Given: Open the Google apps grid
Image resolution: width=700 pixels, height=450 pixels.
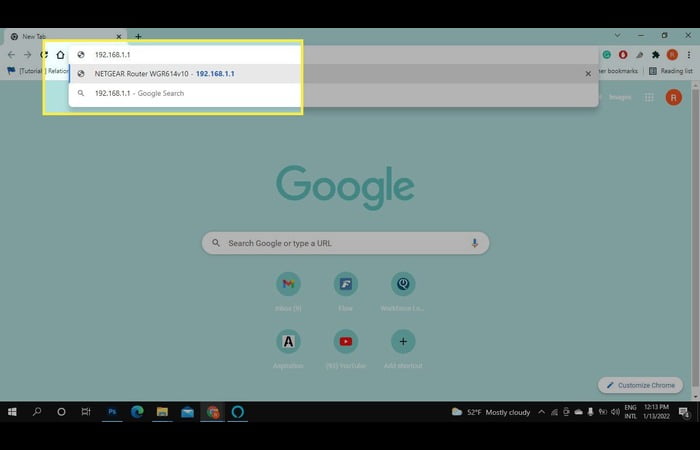Looking at the screenshot, I should click(649, 97).
